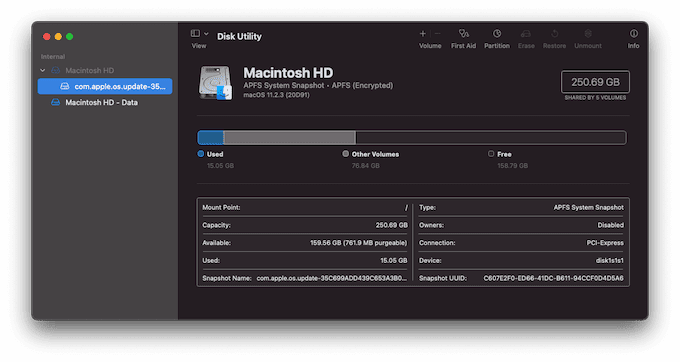Click the Snapshot UUID value
The width and height of the screenshot is (680, 362).
(x=553, y=278)
